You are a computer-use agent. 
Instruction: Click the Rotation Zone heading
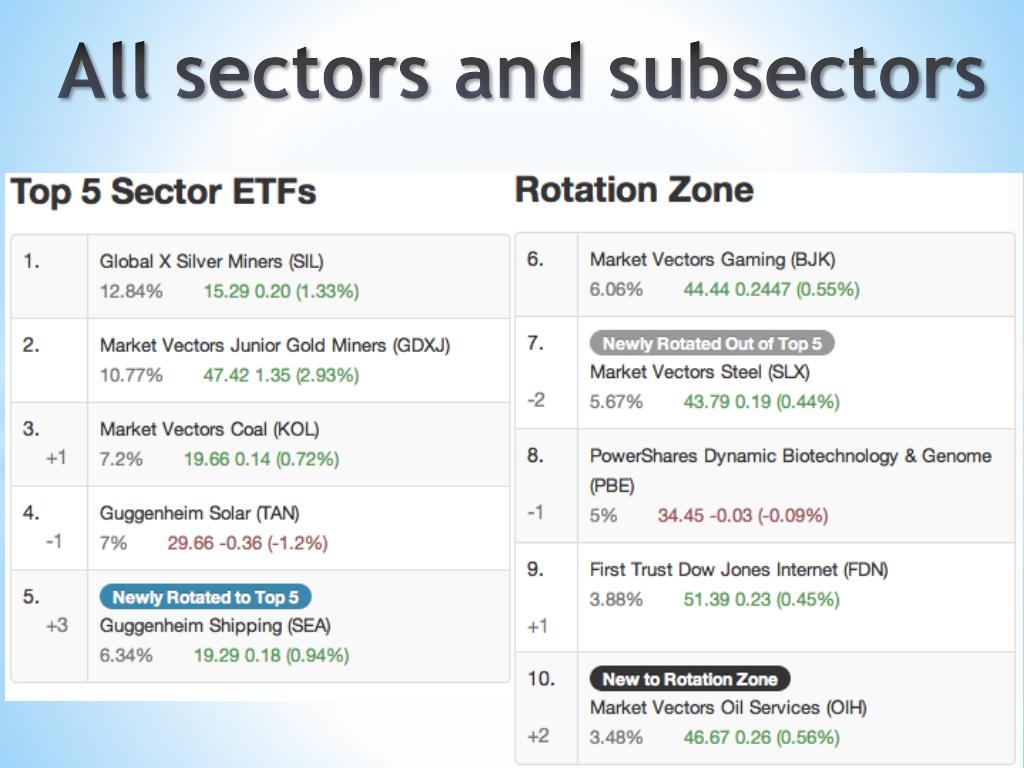tap(634, 190)
